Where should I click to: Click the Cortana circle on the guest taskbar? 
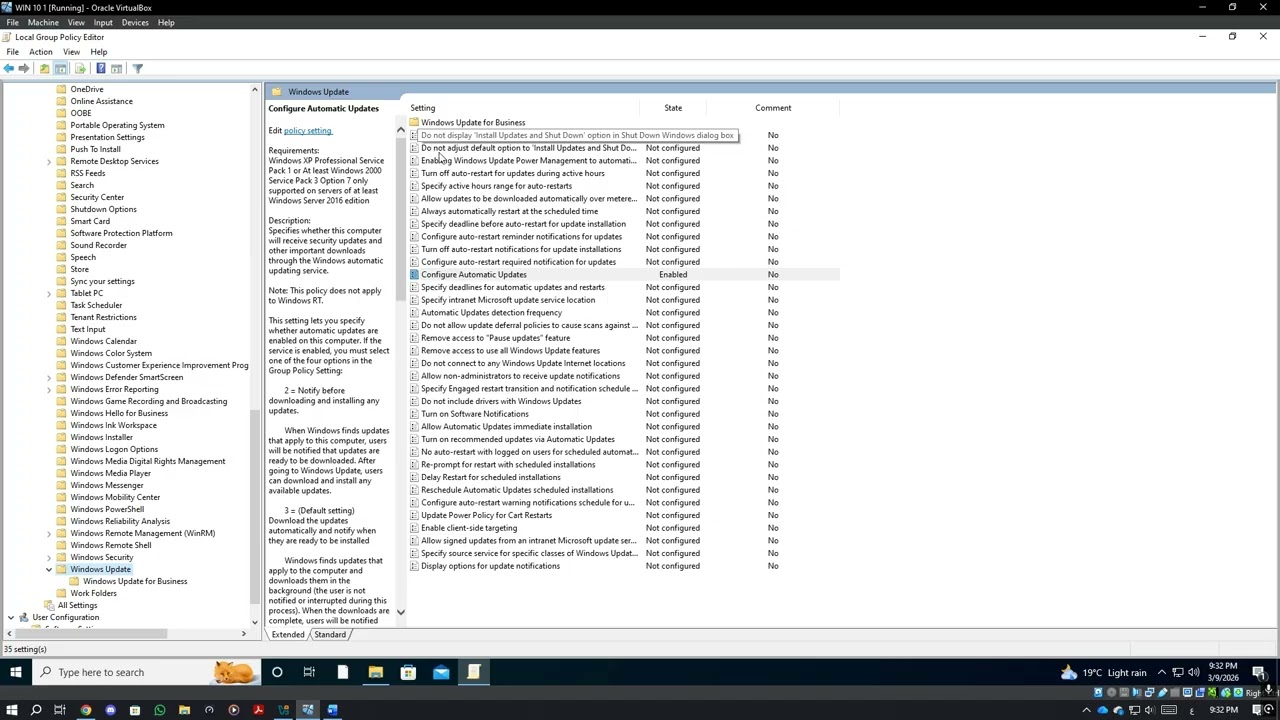click(x=277, y=672)
